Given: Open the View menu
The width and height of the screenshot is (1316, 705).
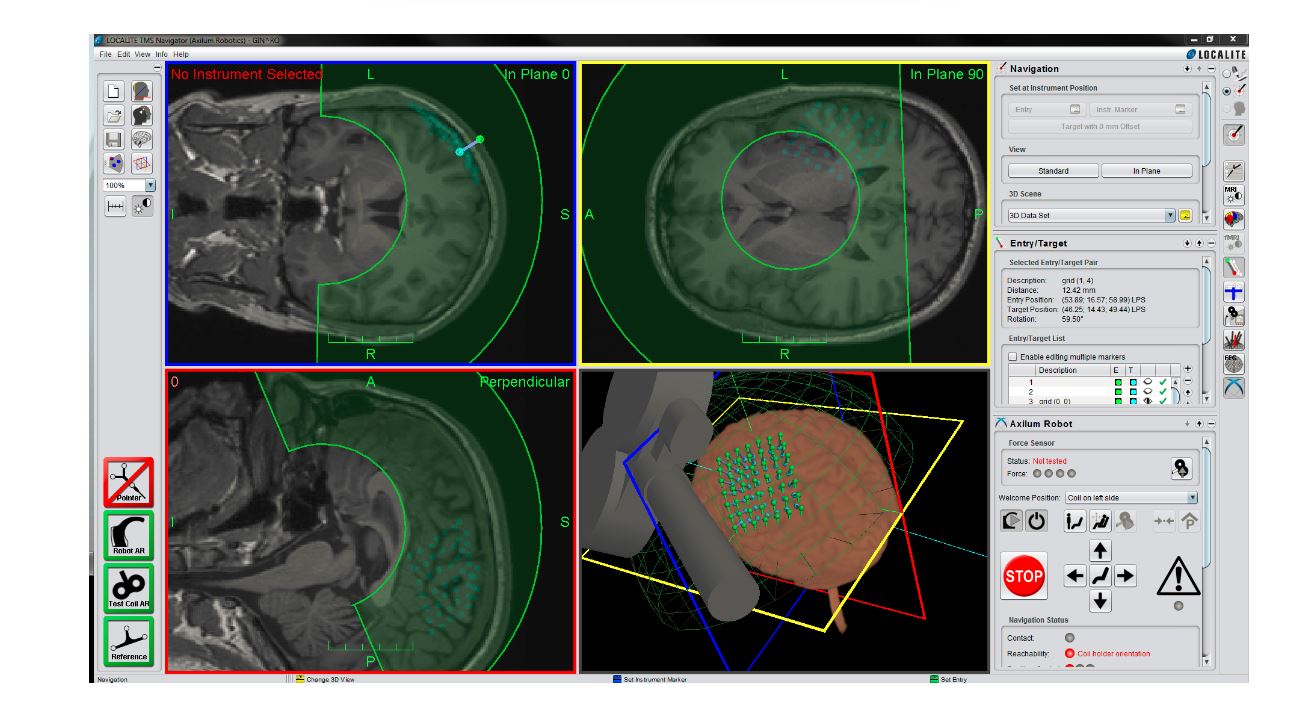Looking at the screenshot, I should click(143, 54).
